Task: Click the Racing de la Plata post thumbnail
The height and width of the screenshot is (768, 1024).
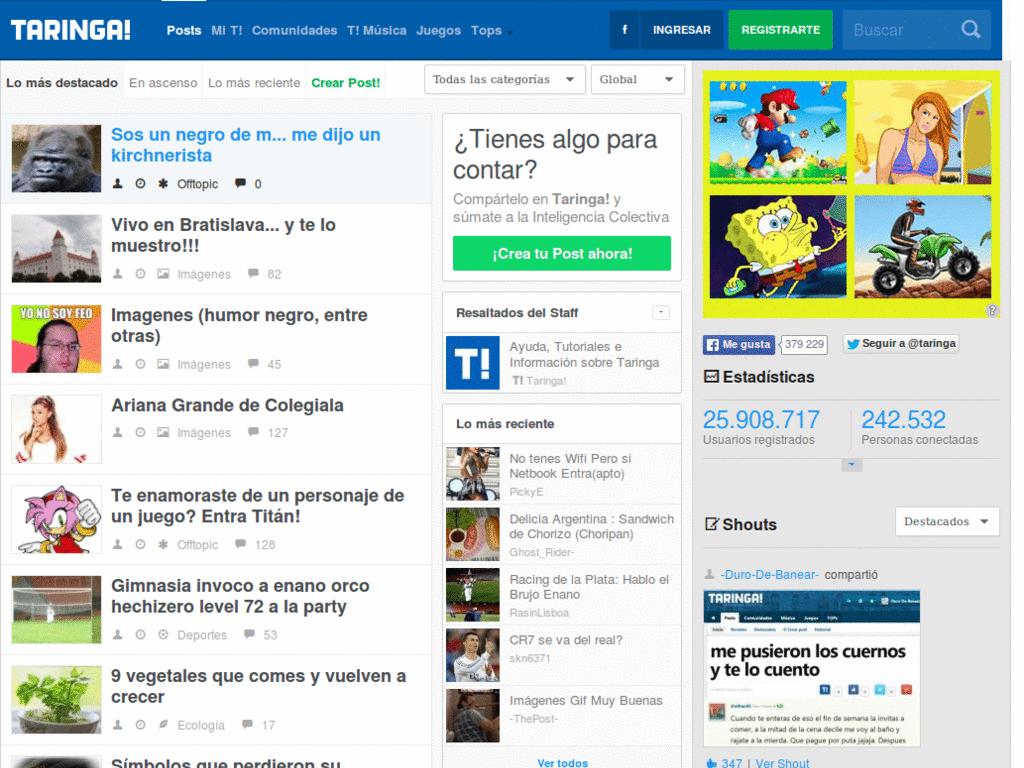Action: click(x=473, y=595)
